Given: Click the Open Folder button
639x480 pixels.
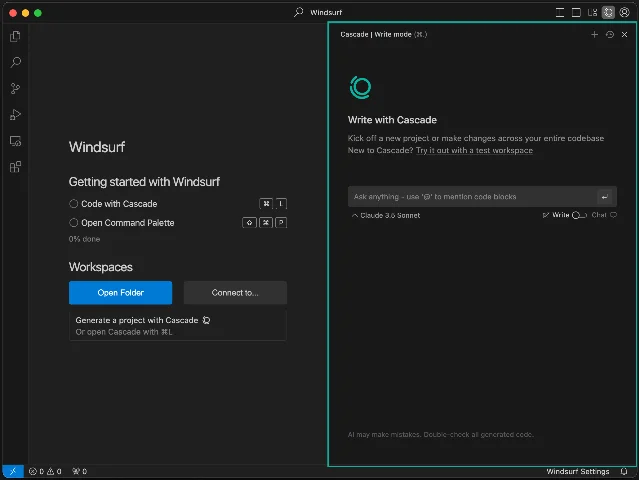Looking at the screenshot, I should (120, 293).
